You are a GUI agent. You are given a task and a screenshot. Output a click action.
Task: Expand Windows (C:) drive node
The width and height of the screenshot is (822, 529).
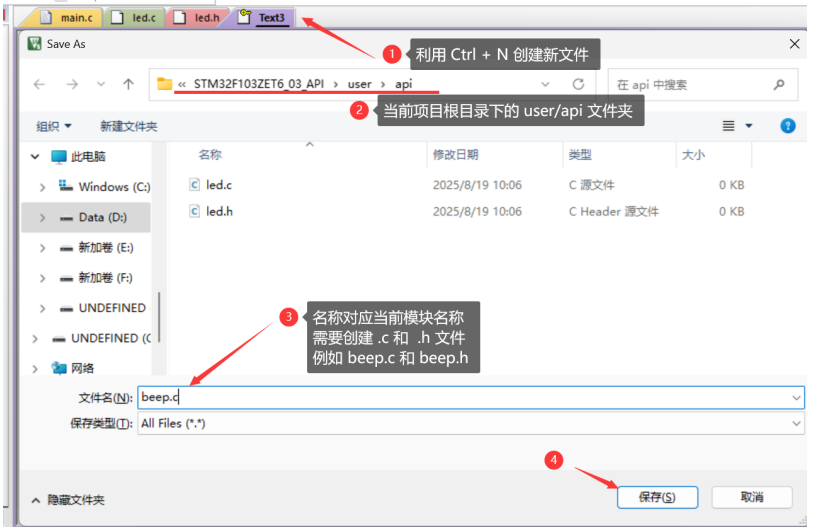[42, 187]
